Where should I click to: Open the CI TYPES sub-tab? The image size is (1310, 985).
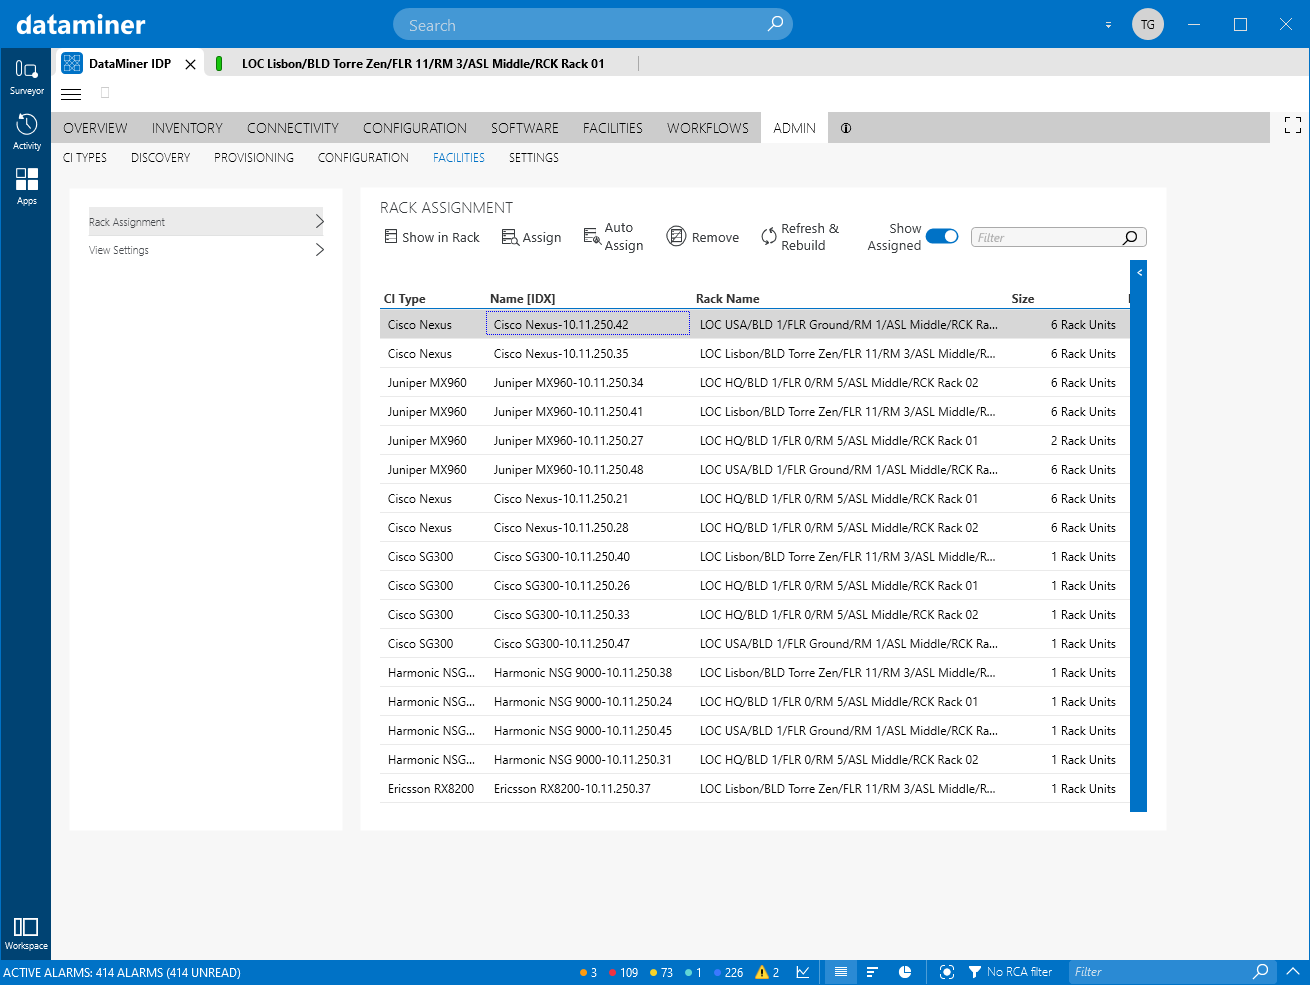85,158
